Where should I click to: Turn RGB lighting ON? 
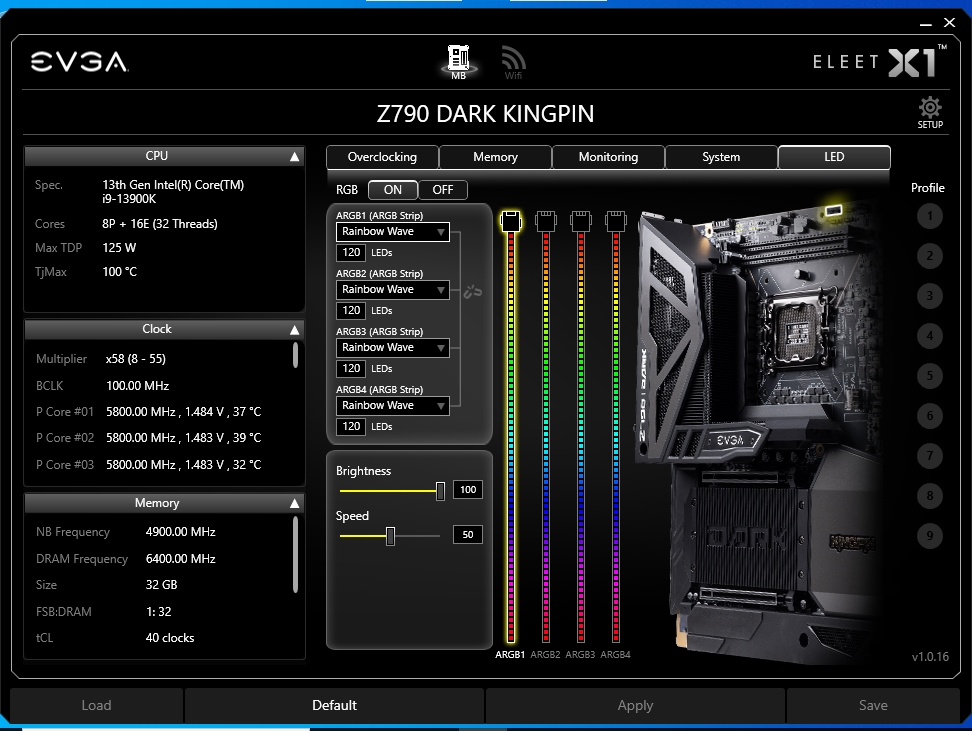[x=392, y=190]
